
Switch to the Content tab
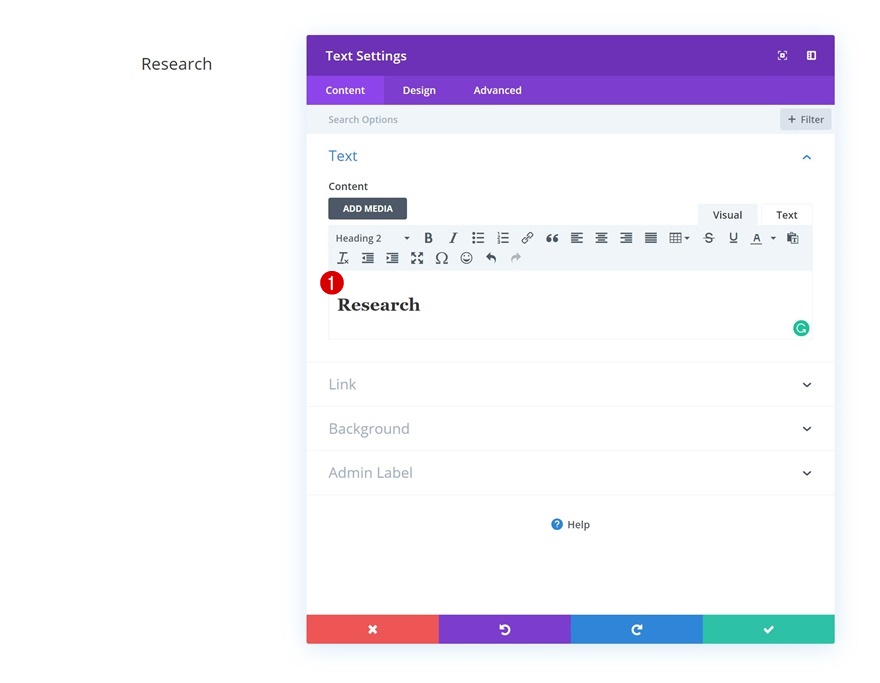[x=345, y=90]
